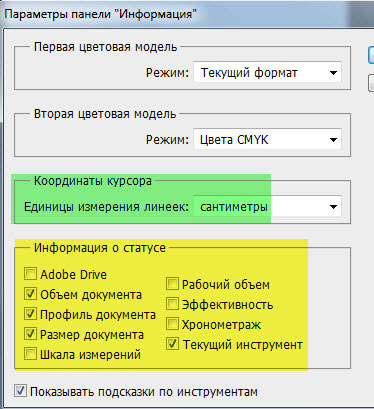This screenshot has height=409, width=374.
Task: Uncheck Профиль документа checkbox
Action: pyautogui.click(x=30, y=314)
